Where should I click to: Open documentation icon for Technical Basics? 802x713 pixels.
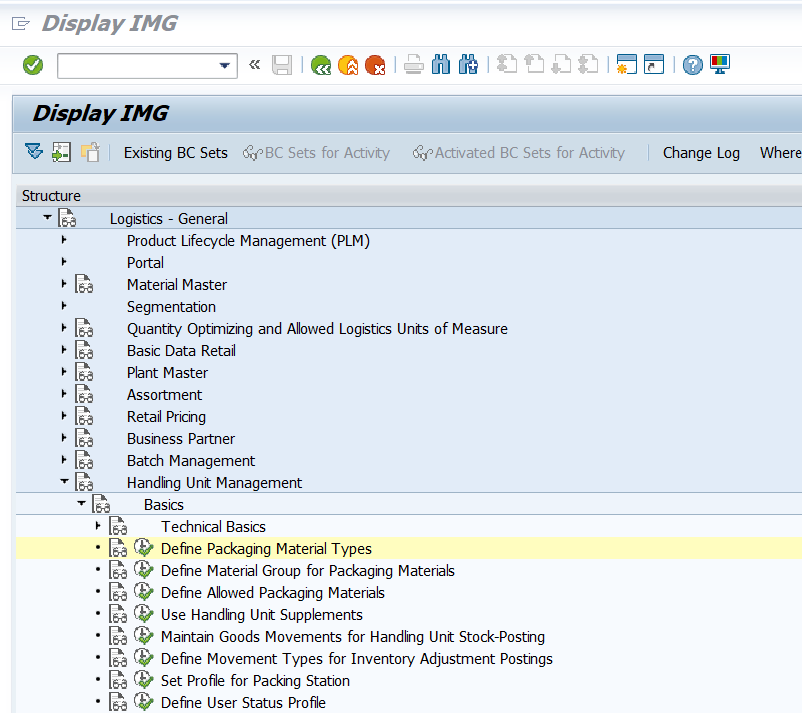tap(118, 526)
